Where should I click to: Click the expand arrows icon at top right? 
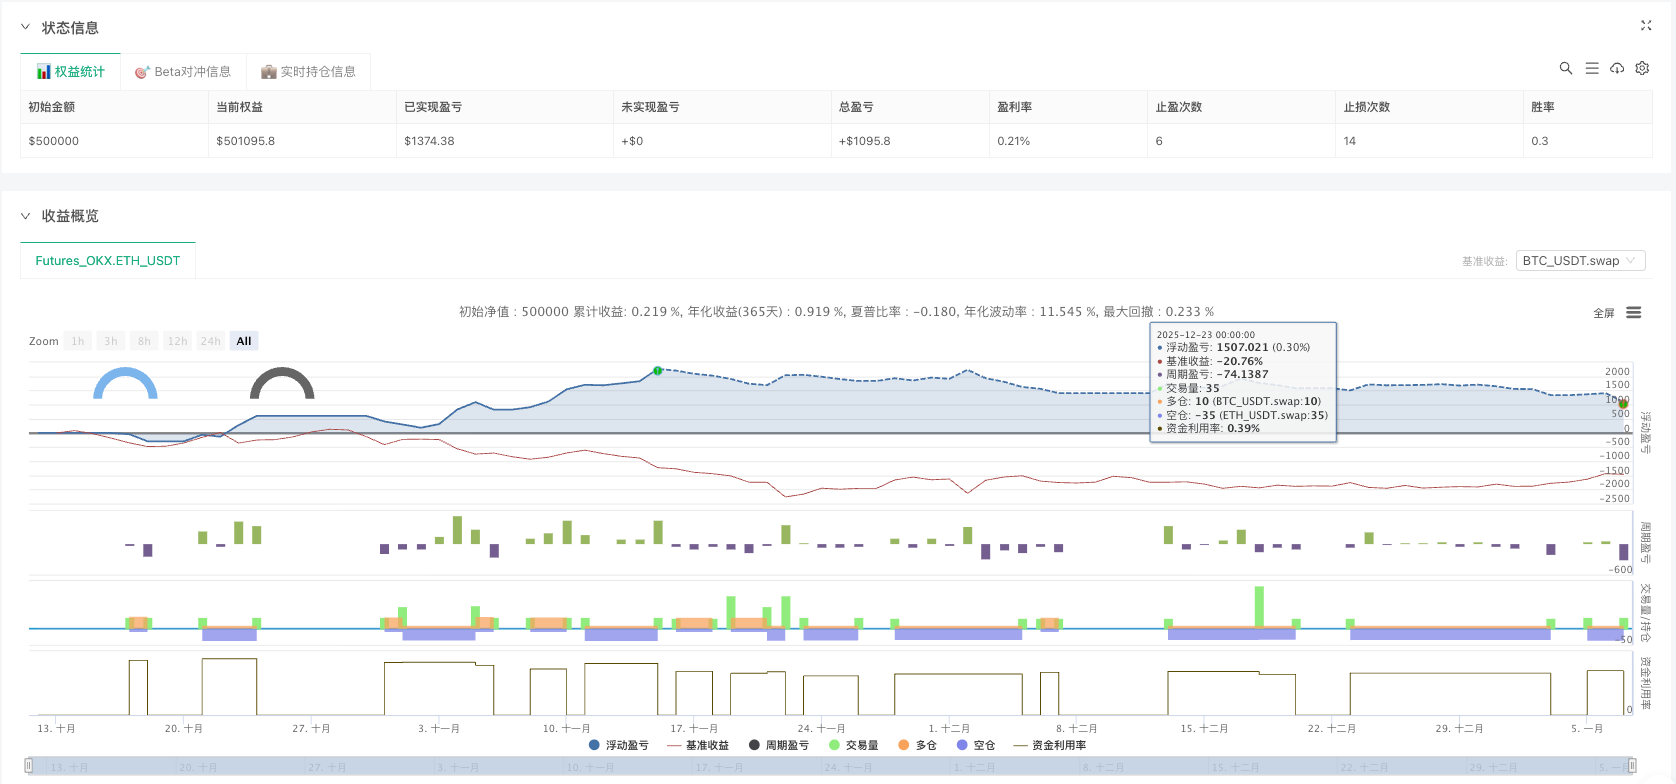click(x=1646, y=26)
